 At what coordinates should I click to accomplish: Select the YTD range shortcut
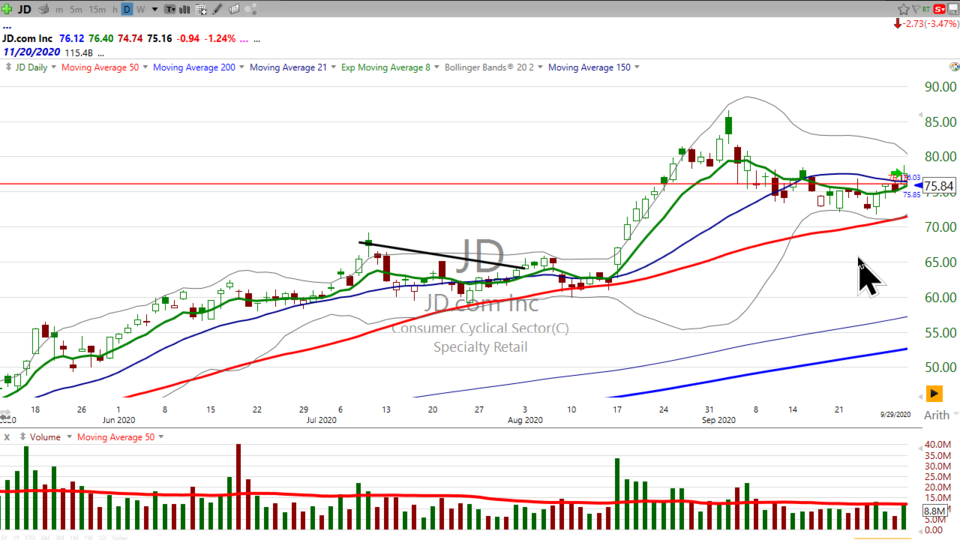[x=30, y=538]
